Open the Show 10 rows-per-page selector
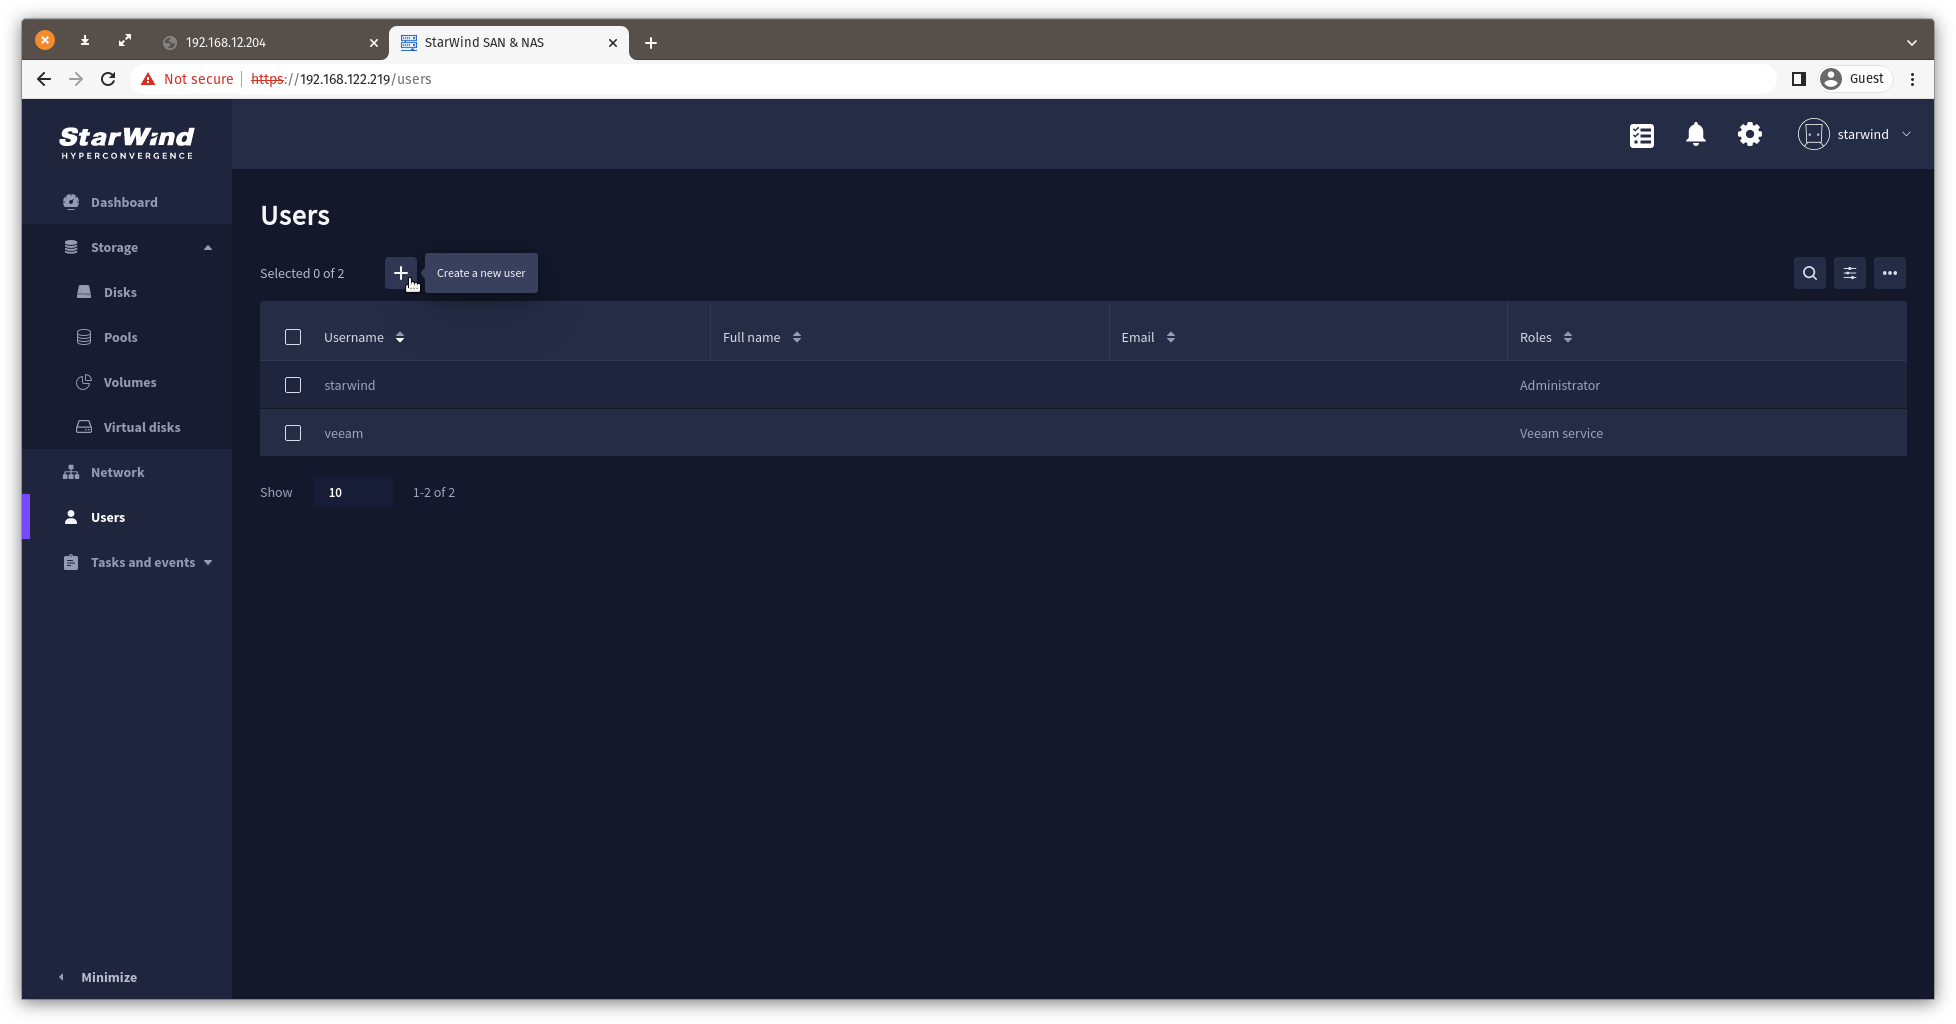 click(x=352, y=492)
